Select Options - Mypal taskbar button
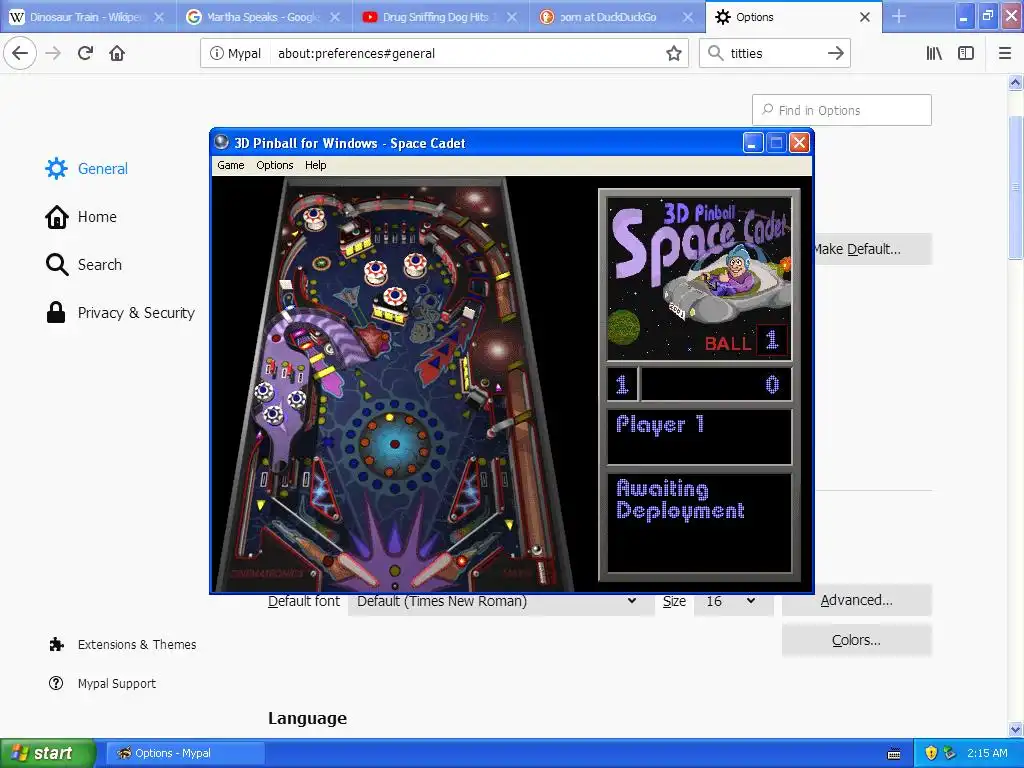This screenshot has width=1024, height=768. pos(185,753)
